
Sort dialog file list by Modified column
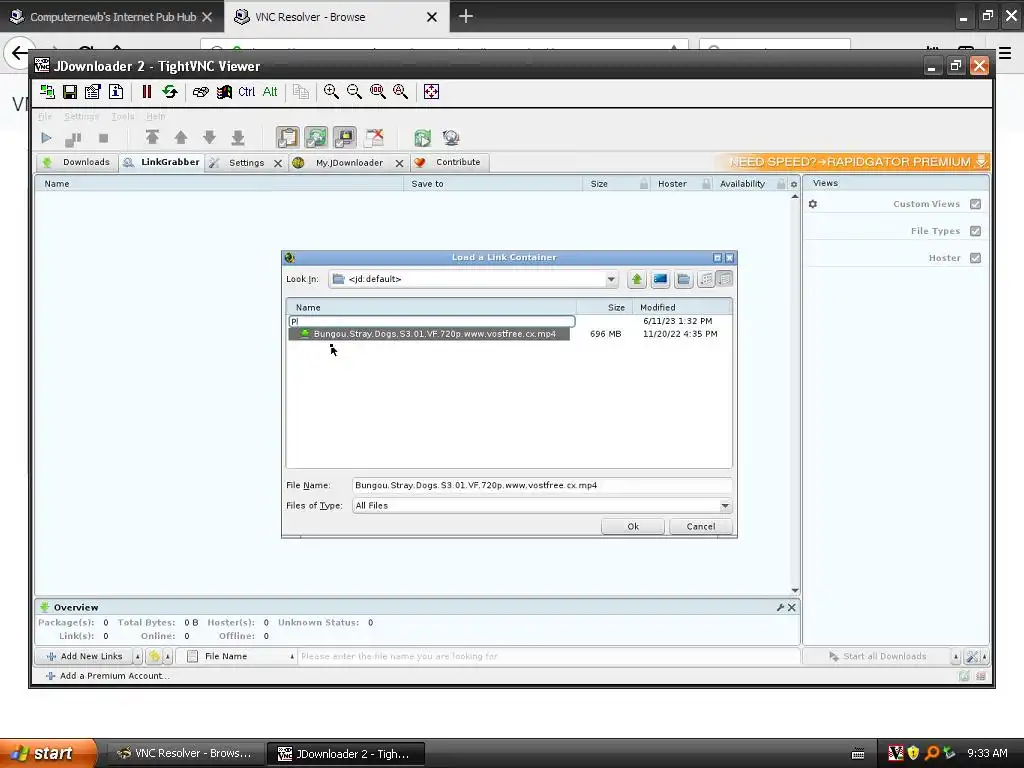[x=682, y=307]
